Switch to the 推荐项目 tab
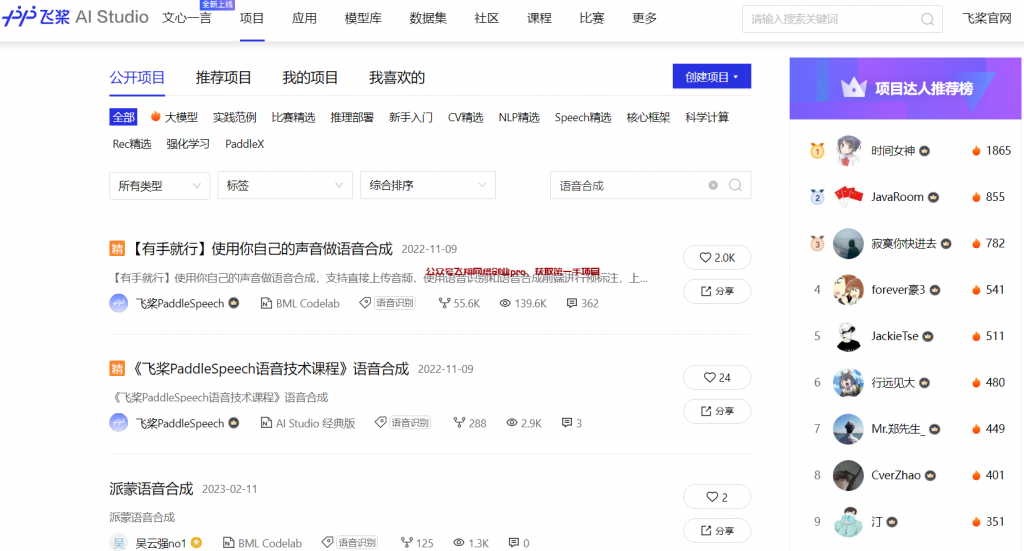This screenshot has height=551, width=1024. (223, 77)
